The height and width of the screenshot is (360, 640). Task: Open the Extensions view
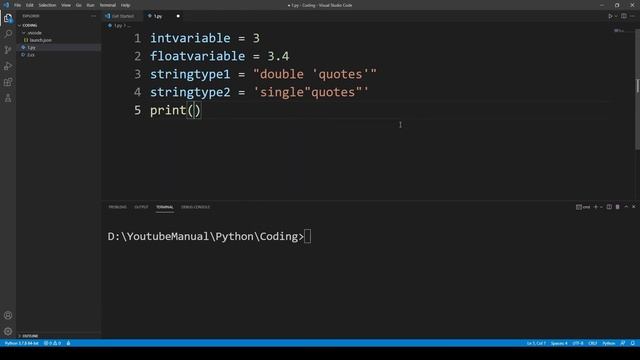8,82
